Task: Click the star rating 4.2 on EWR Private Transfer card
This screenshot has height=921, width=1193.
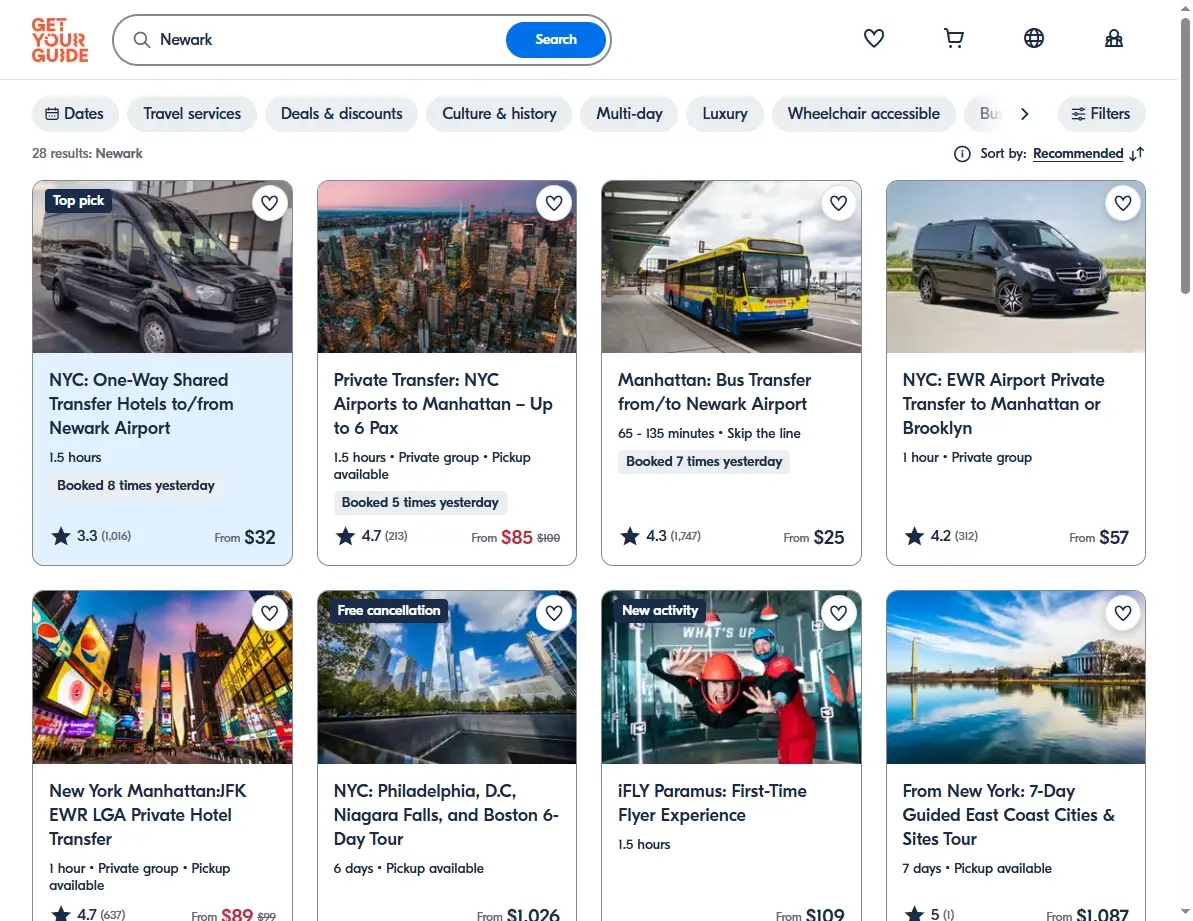Action: [x=941, y=536]
